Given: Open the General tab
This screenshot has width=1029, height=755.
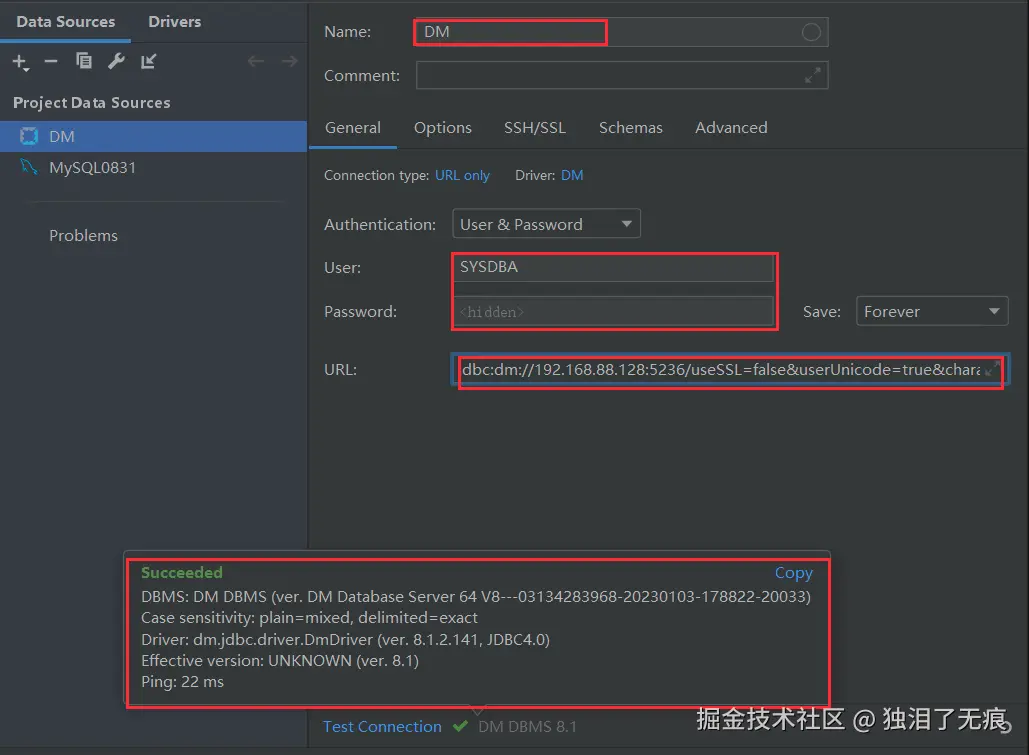Looking at the screenshot, I should (352, 127).
